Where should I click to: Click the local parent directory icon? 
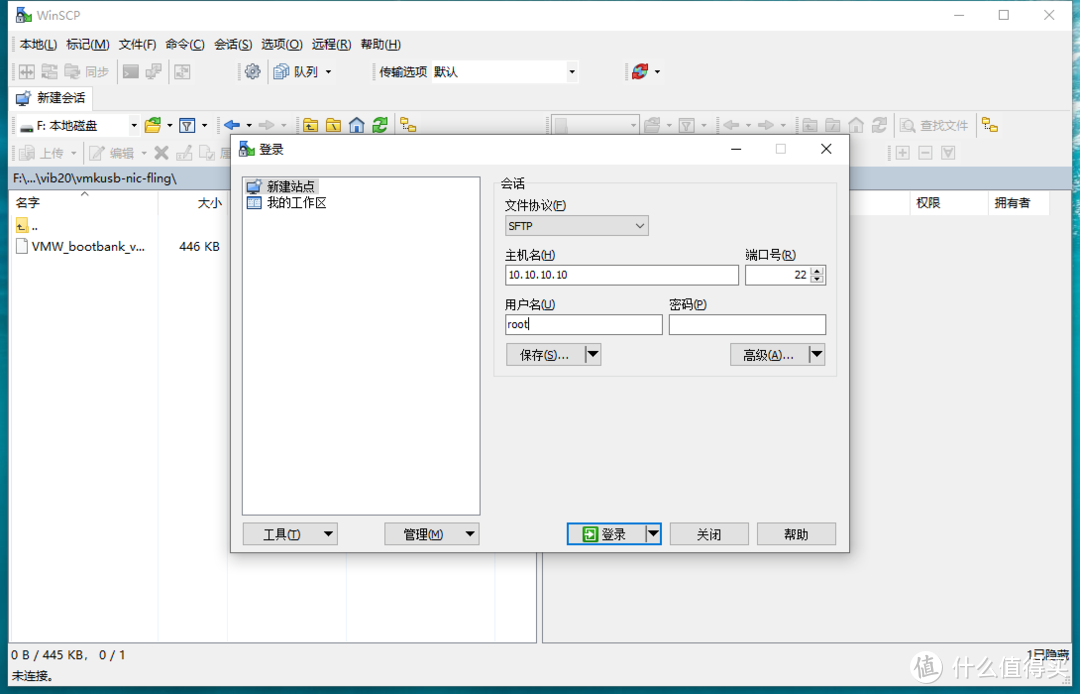311,125
